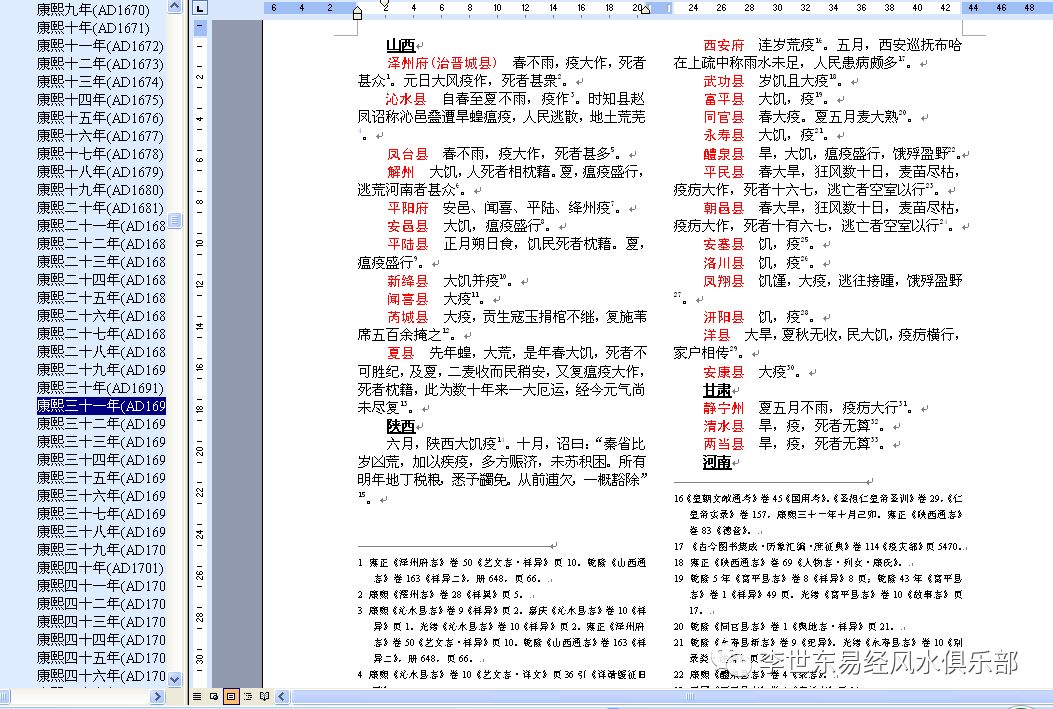Image resolution: width=1053 pixels, height=709 pixels.
Task: Jump to 康熙三十年(AD1691) heading
Action: pos(99,387)
